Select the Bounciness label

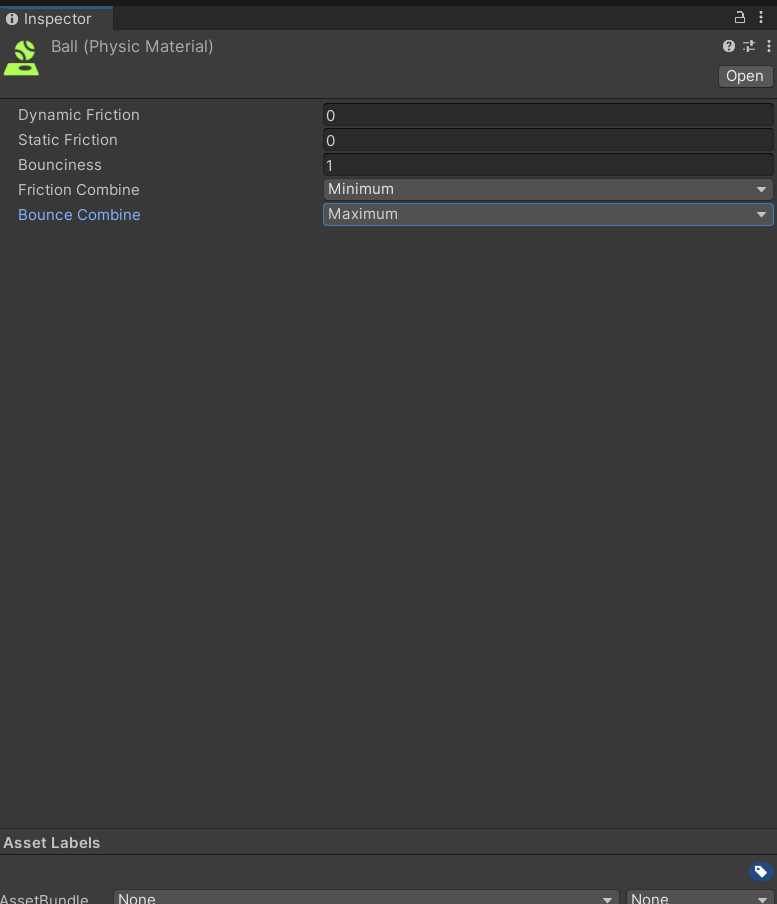tap(59, 165)
